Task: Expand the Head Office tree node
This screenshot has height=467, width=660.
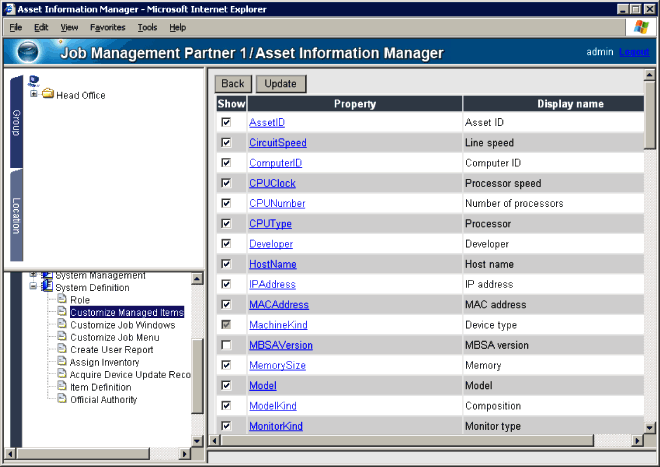Action: [x=34, y=95]
